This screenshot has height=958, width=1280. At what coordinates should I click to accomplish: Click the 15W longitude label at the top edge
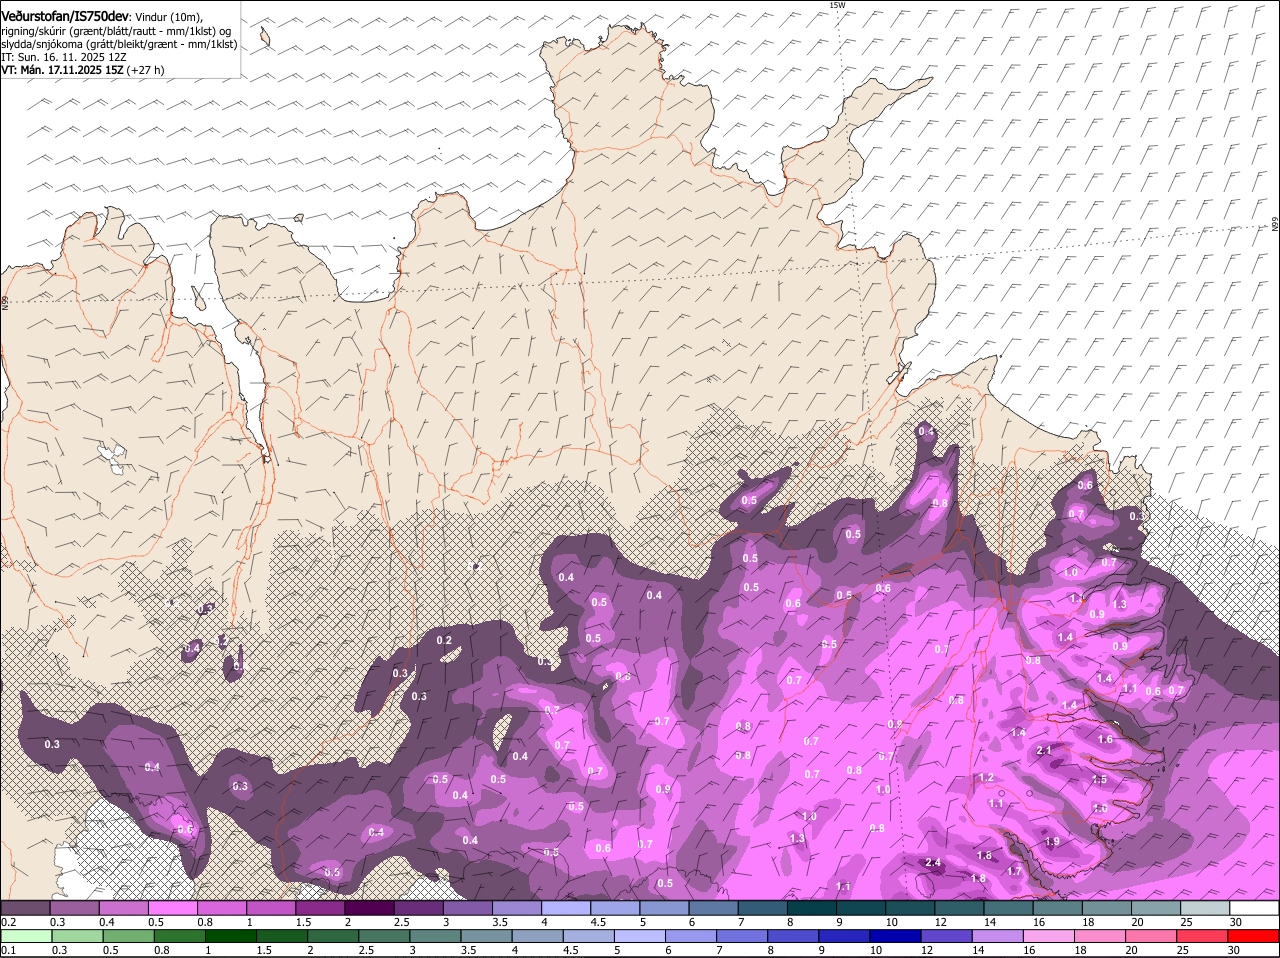[837, 5]
